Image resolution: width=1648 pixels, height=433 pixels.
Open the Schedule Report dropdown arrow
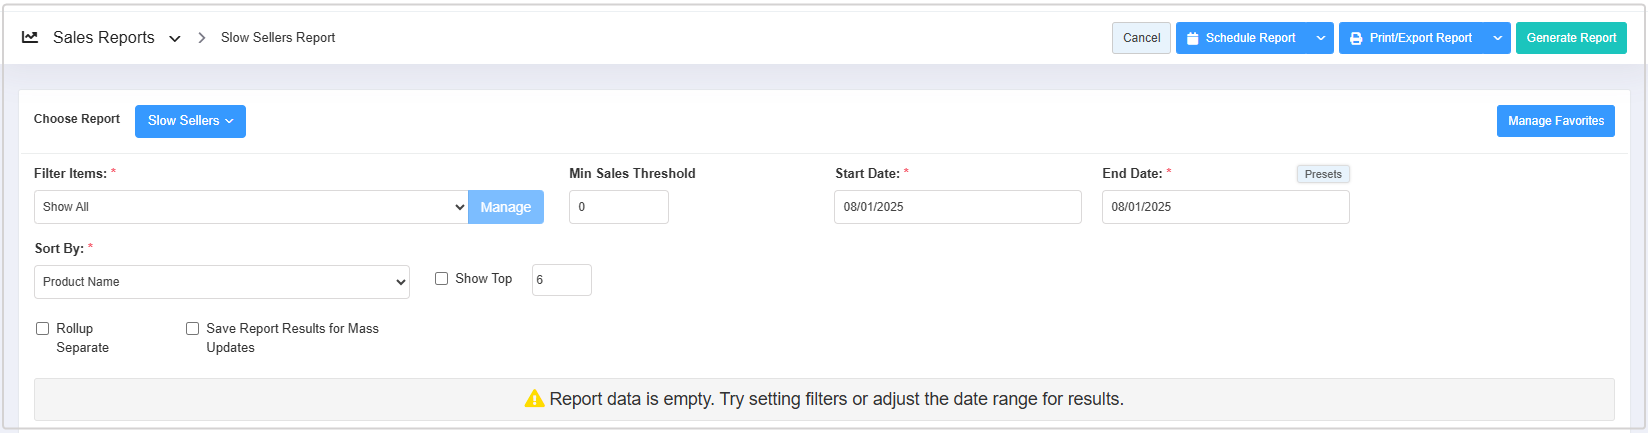click(x=1321, y=38)
